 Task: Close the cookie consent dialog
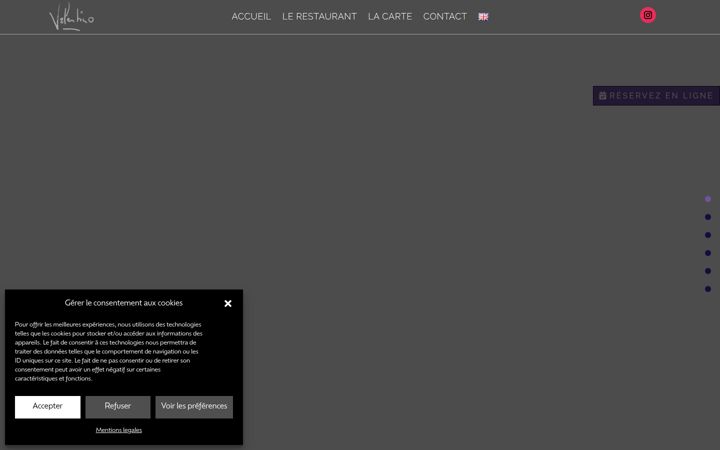point(228,304)
